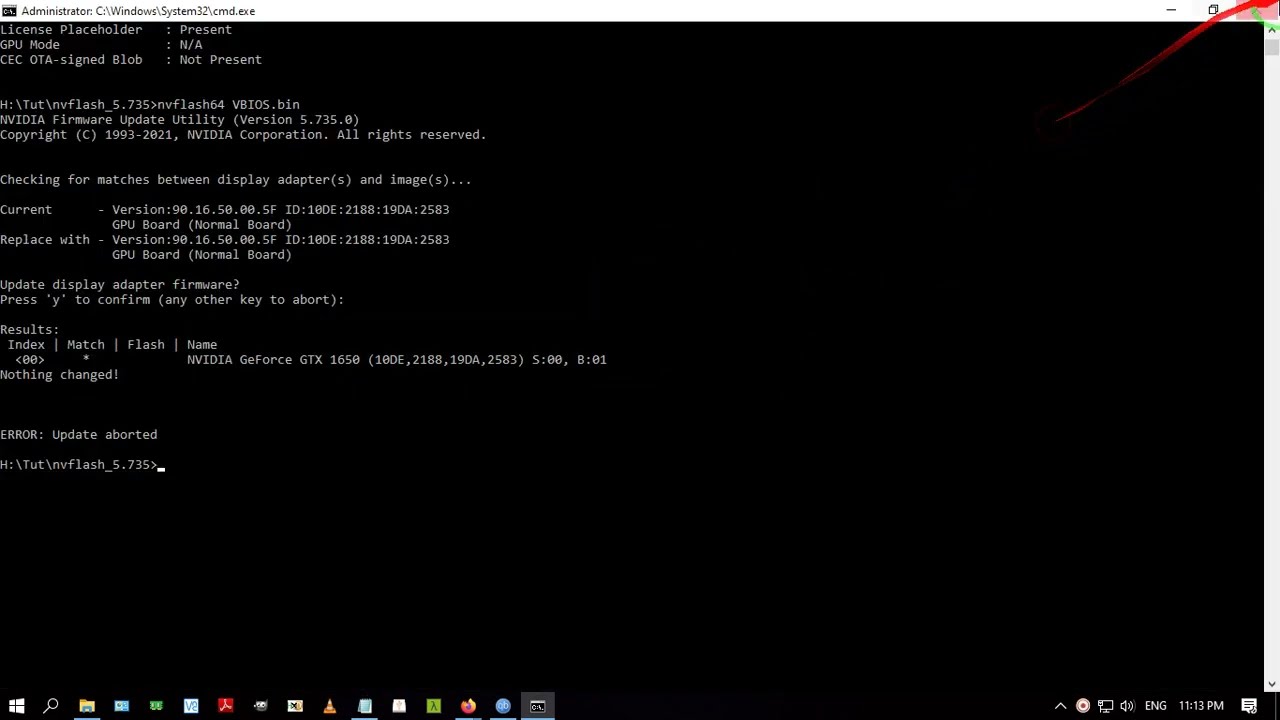Screen dimensions: 1280x720
Task: Open the network tray icon
Action: click(1105, 706)
